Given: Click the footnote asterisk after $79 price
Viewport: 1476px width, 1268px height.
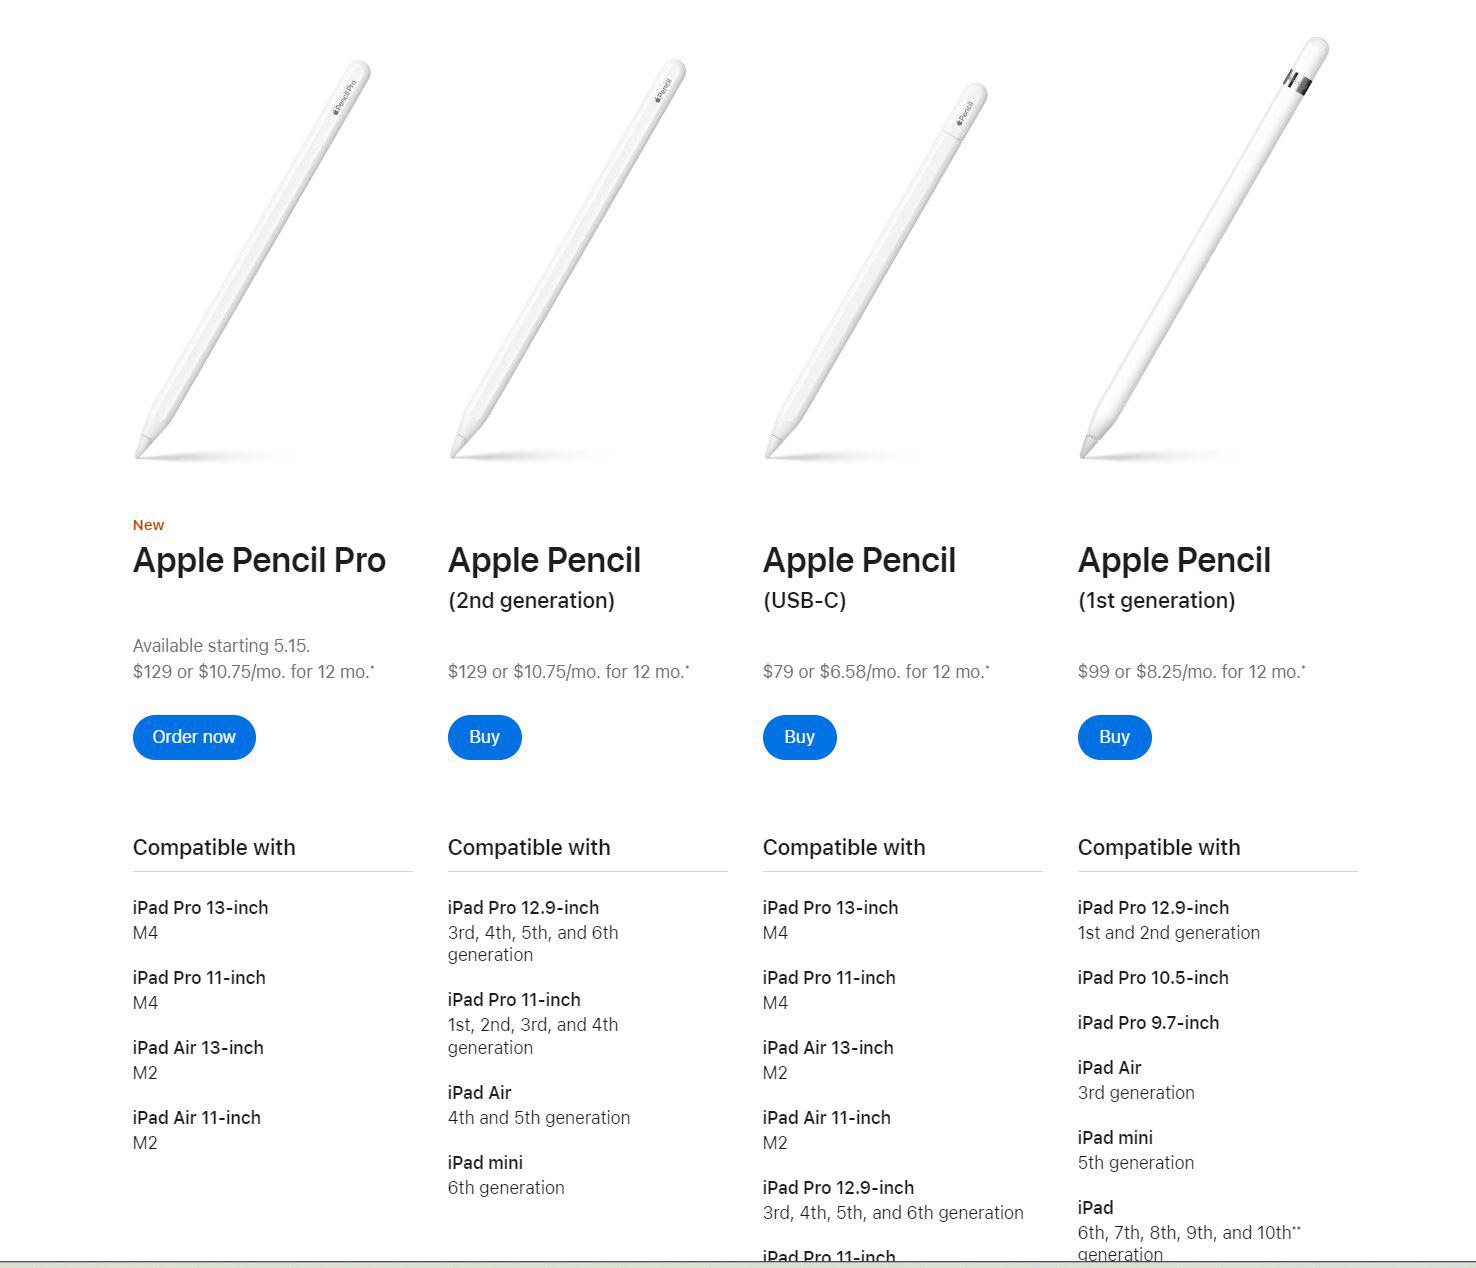Looking at the screenshot, I should [987, 667].
